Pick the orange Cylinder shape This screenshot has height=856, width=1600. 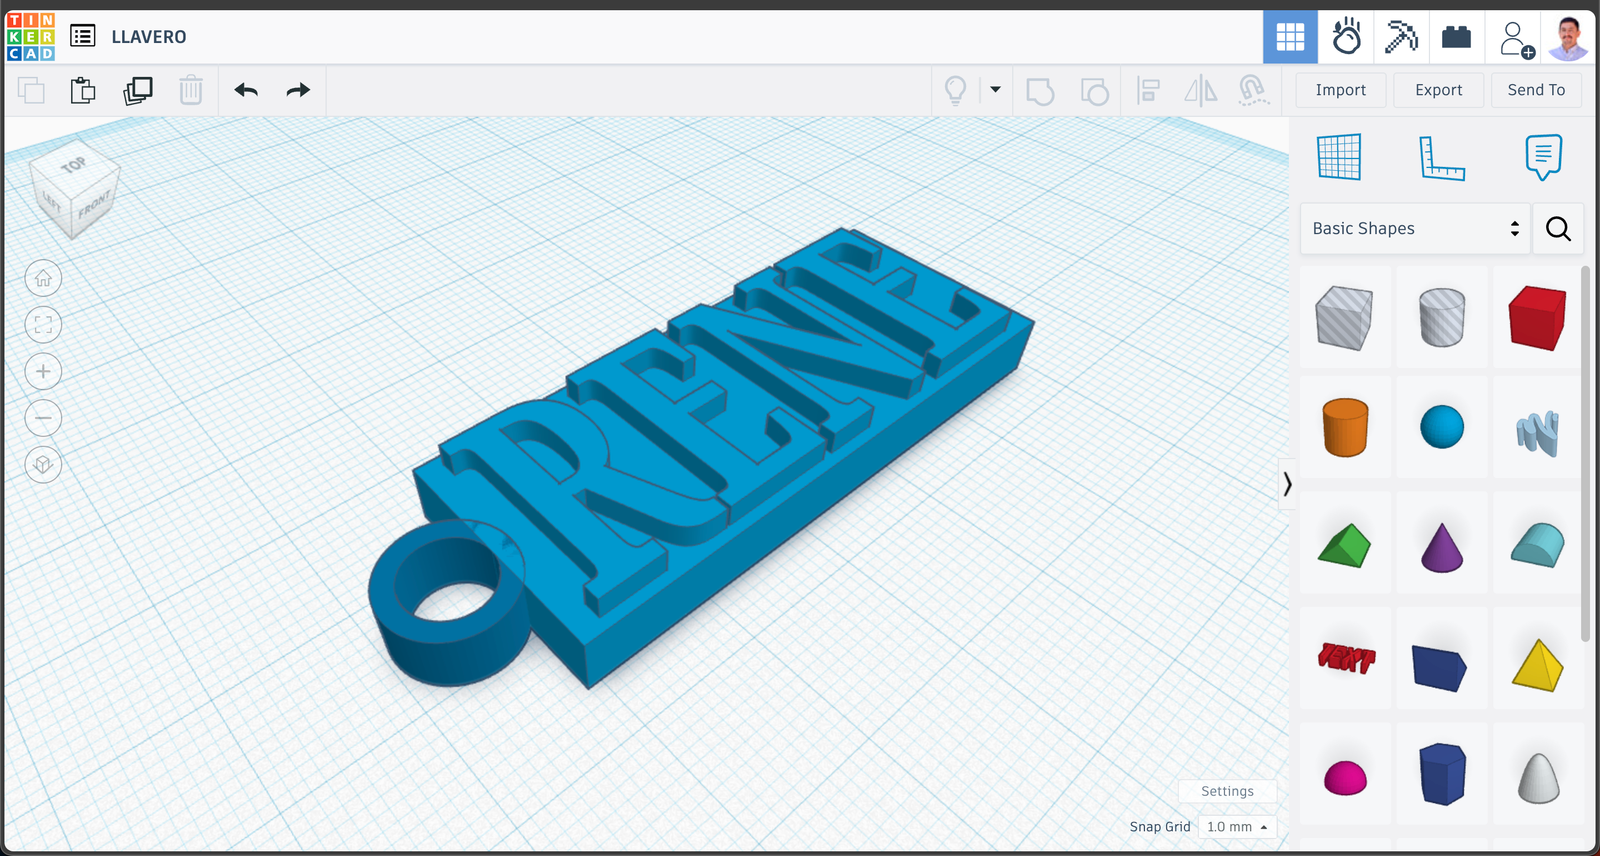point(1345,427)
